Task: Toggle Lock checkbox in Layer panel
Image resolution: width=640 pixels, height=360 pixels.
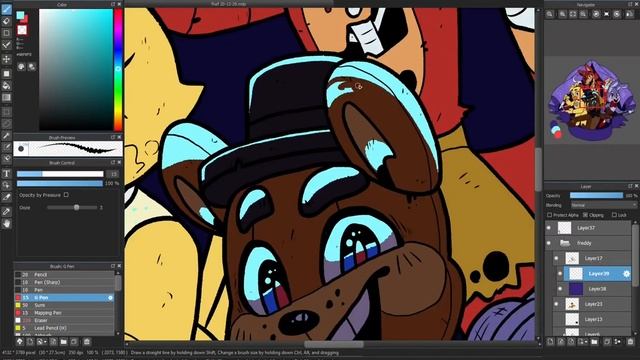Action: pos(614,215)
